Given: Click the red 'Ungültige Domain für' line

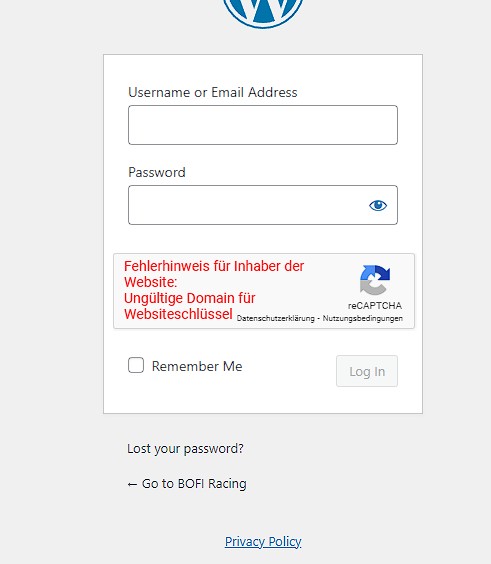Looking at the screenshot, I should (190, 298).
